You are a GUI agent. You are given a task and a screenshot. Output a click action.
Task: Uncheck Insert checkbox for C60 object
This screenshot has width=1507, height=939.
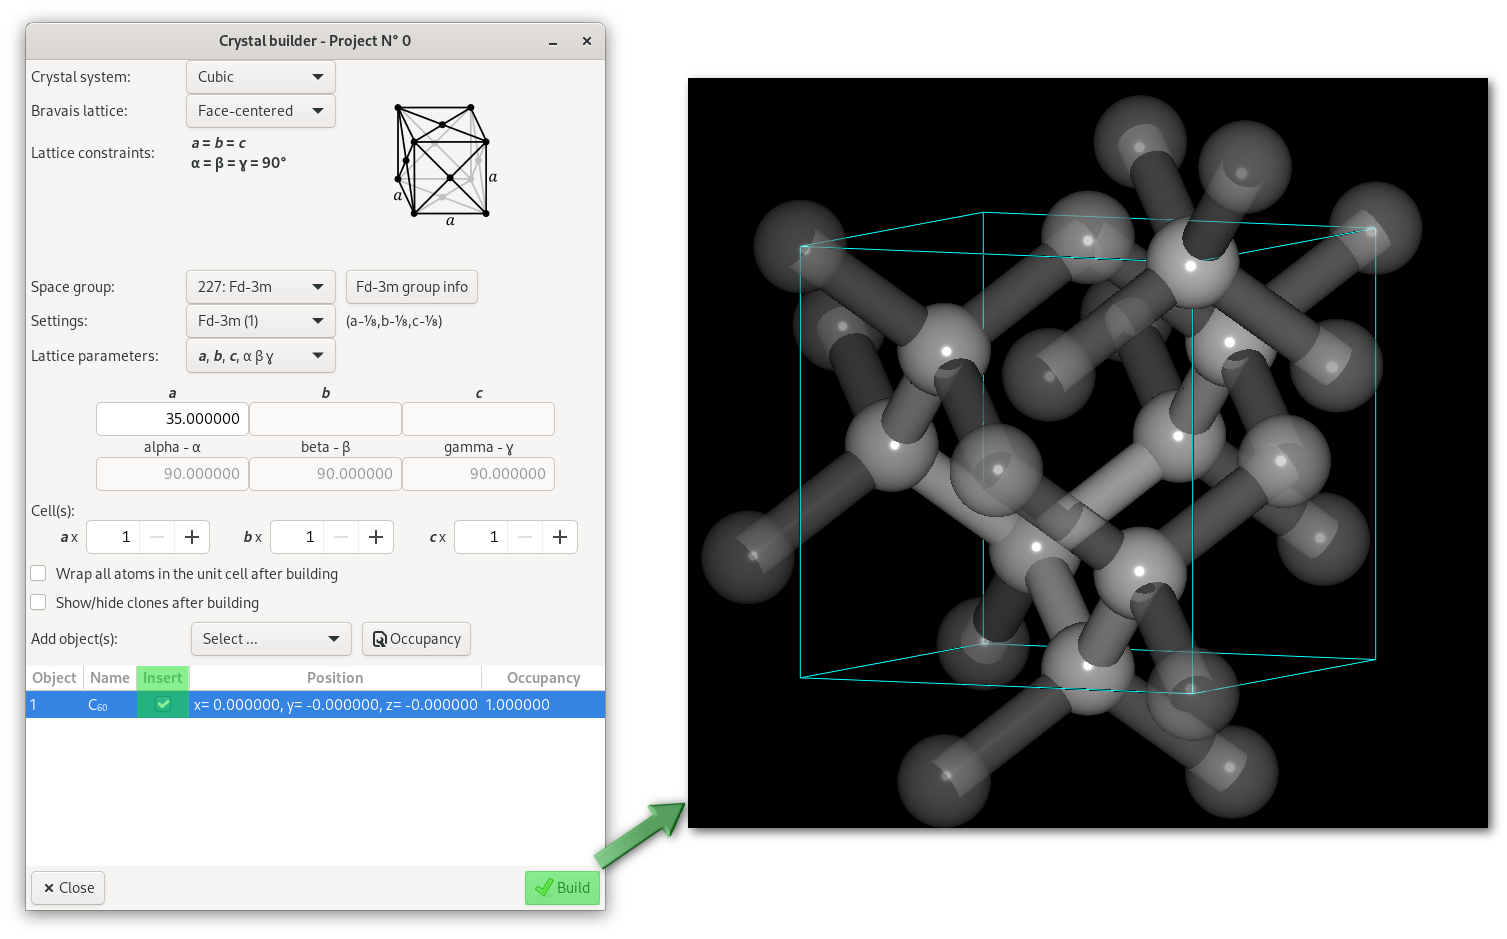[x=163, y=704]
